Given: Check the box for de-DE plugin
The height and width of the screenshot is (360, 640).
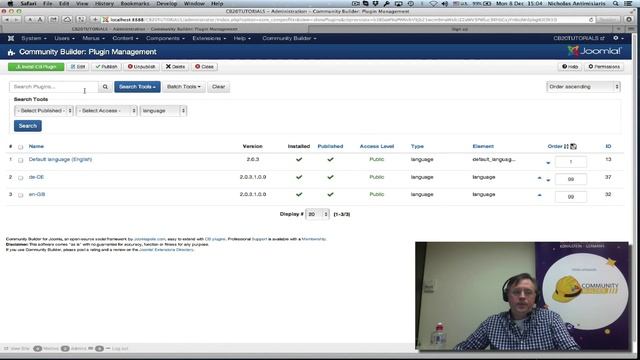Looking at the screenshot, I should click(x=20, y=178).
